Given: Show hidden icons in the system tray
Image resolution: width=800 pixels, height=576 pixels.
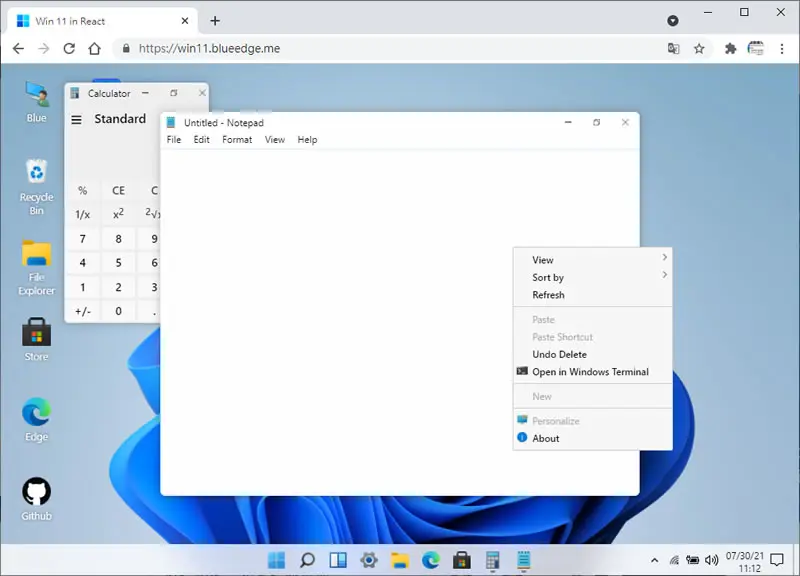Looking at the screenshot, I should (x=655, y=560).
